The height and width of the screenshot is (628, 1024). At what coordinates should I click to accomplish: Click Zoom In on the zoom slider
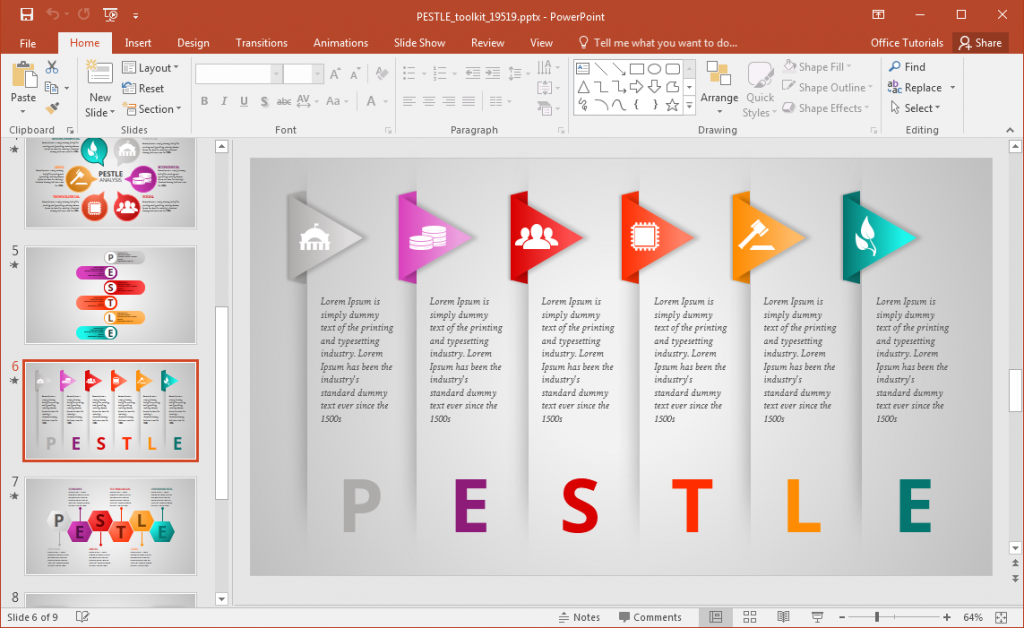[x=945, y=616]
